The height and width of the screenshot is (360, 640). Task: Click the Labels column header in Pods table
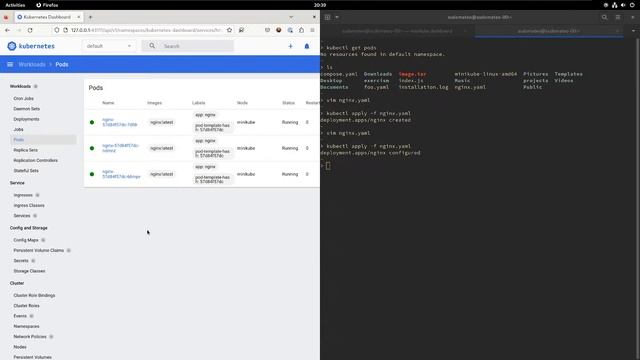click(199, 103)
